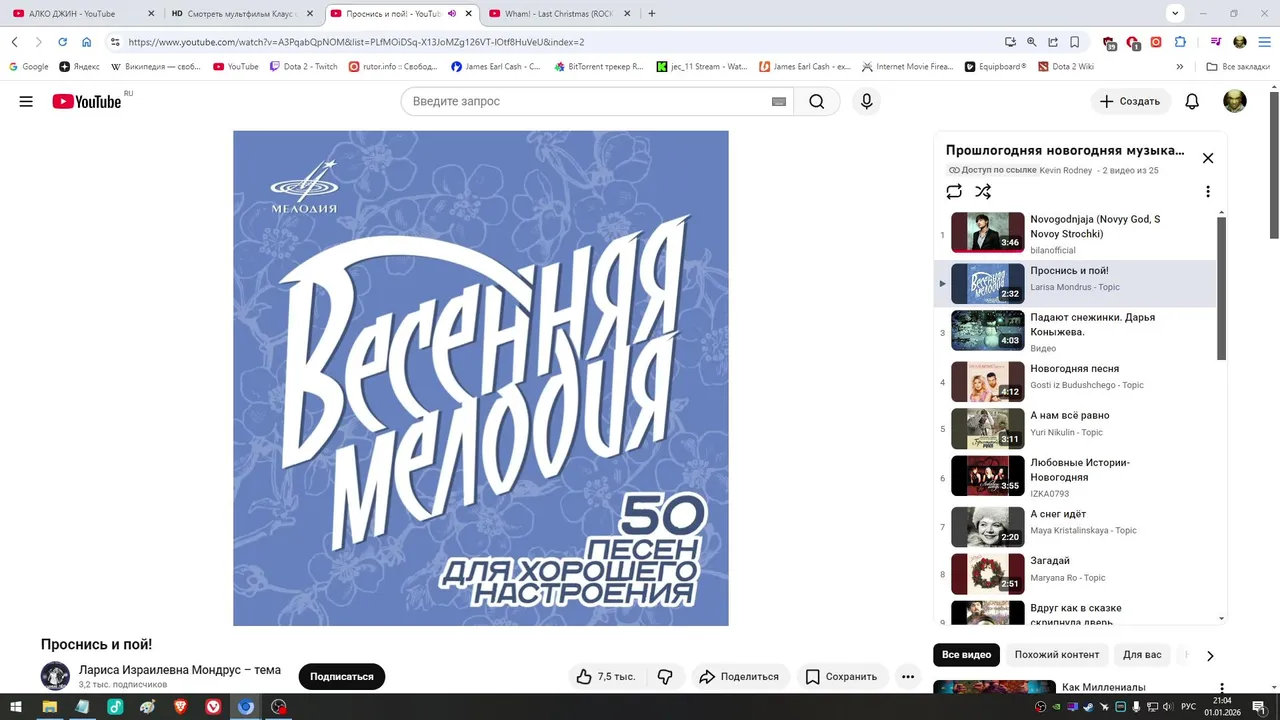Open more video actions (three dots)
Image resolution: width=1280 pixels, height=720 pixels.
point(908,677)
